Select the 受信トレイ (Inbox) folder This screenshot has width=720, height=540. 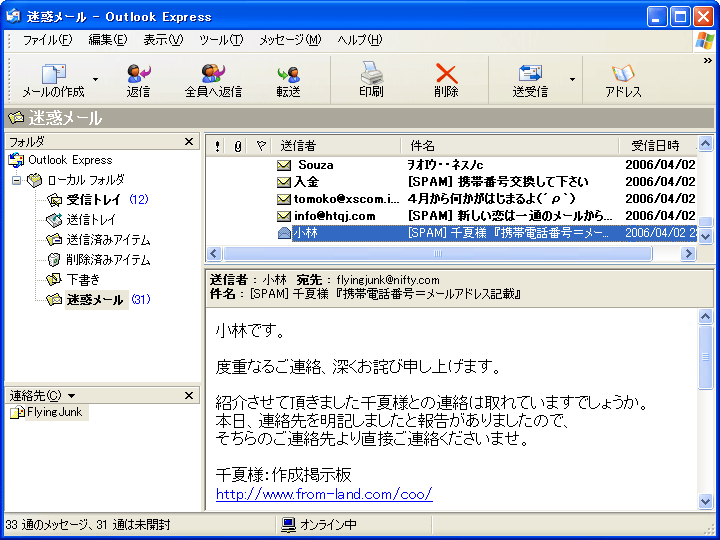(94, 199)
